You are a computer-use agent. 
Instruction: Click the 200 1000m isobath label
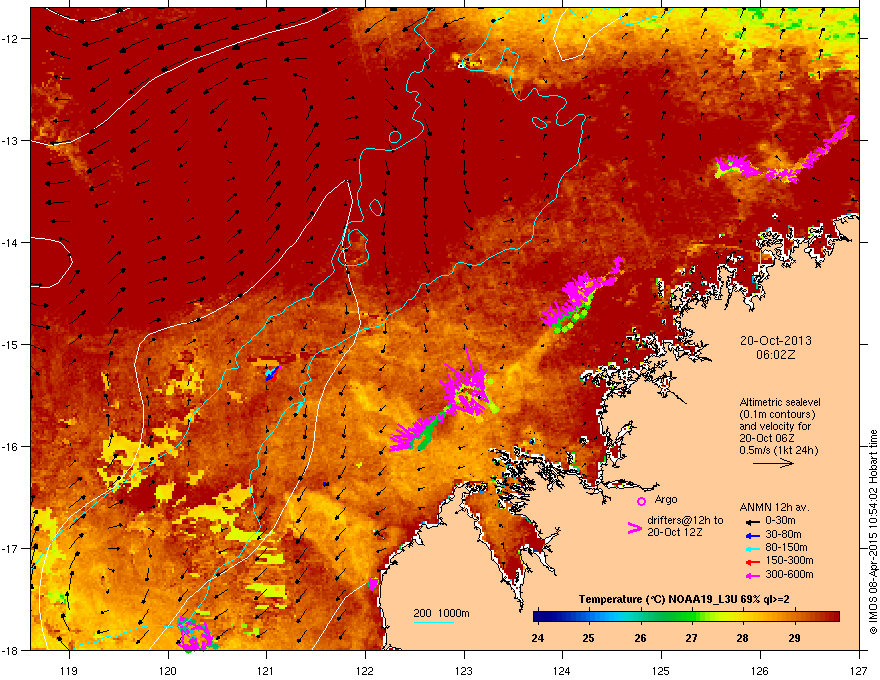coord(442,613)
